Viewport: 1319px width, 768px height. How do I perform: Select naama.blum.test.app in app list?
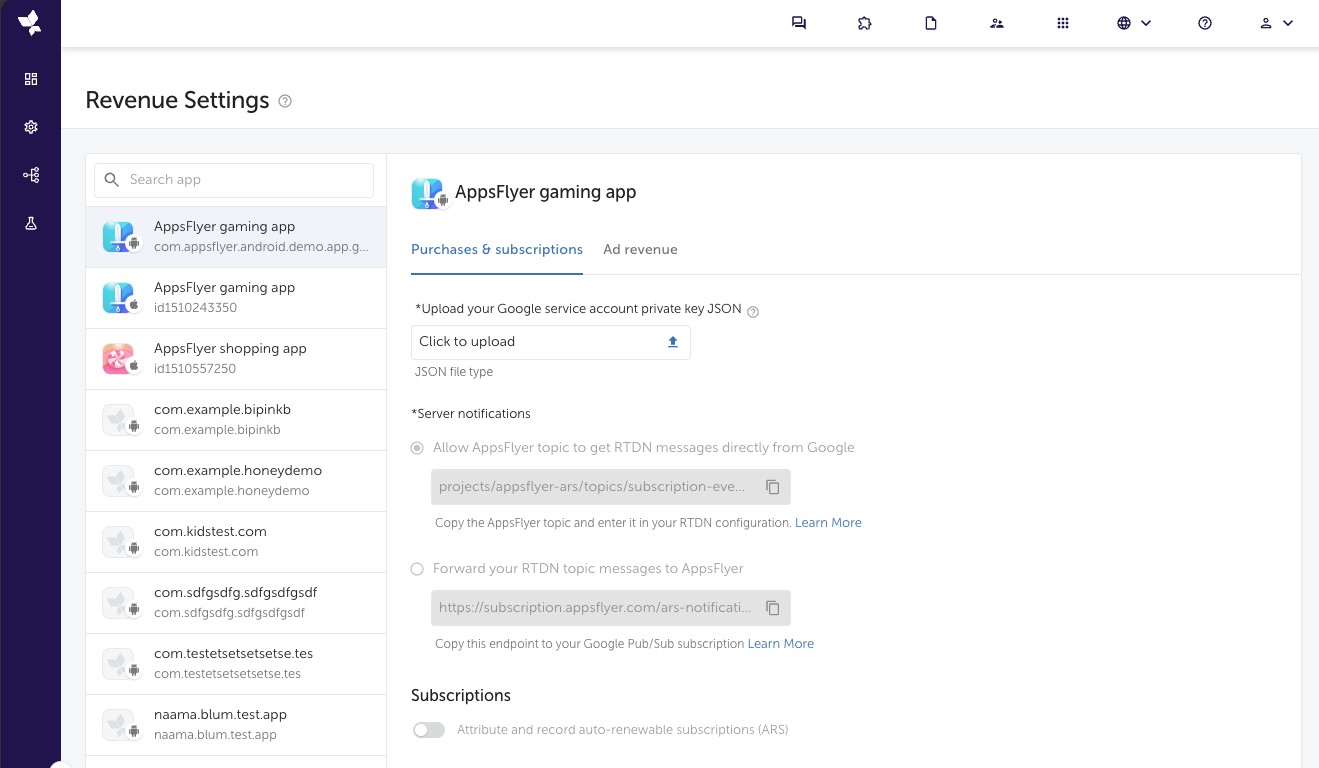236,725
